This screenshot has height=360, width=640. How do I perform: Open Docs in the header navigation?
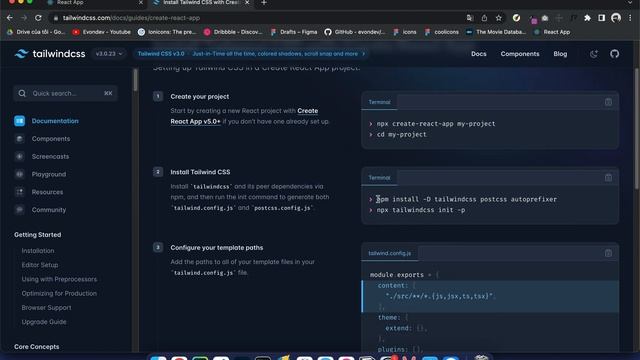coord(478,54)
